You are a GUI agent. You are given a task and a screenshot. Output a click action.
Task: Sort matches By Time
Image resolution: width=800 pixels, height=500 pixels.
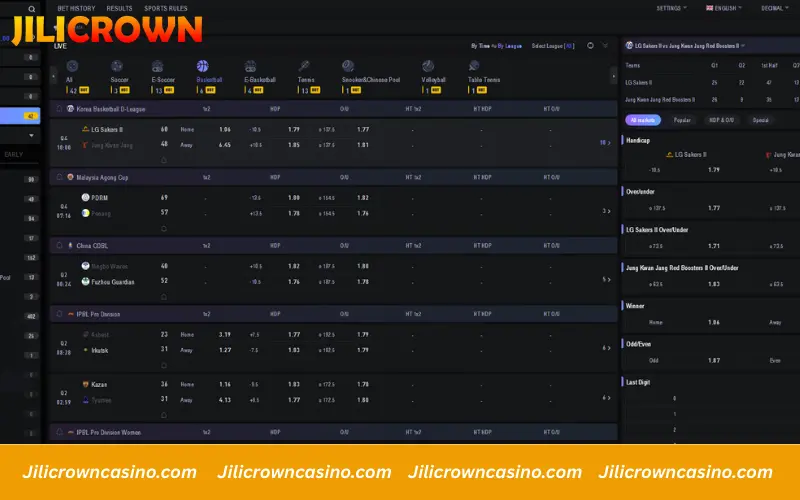pos(480,46)
